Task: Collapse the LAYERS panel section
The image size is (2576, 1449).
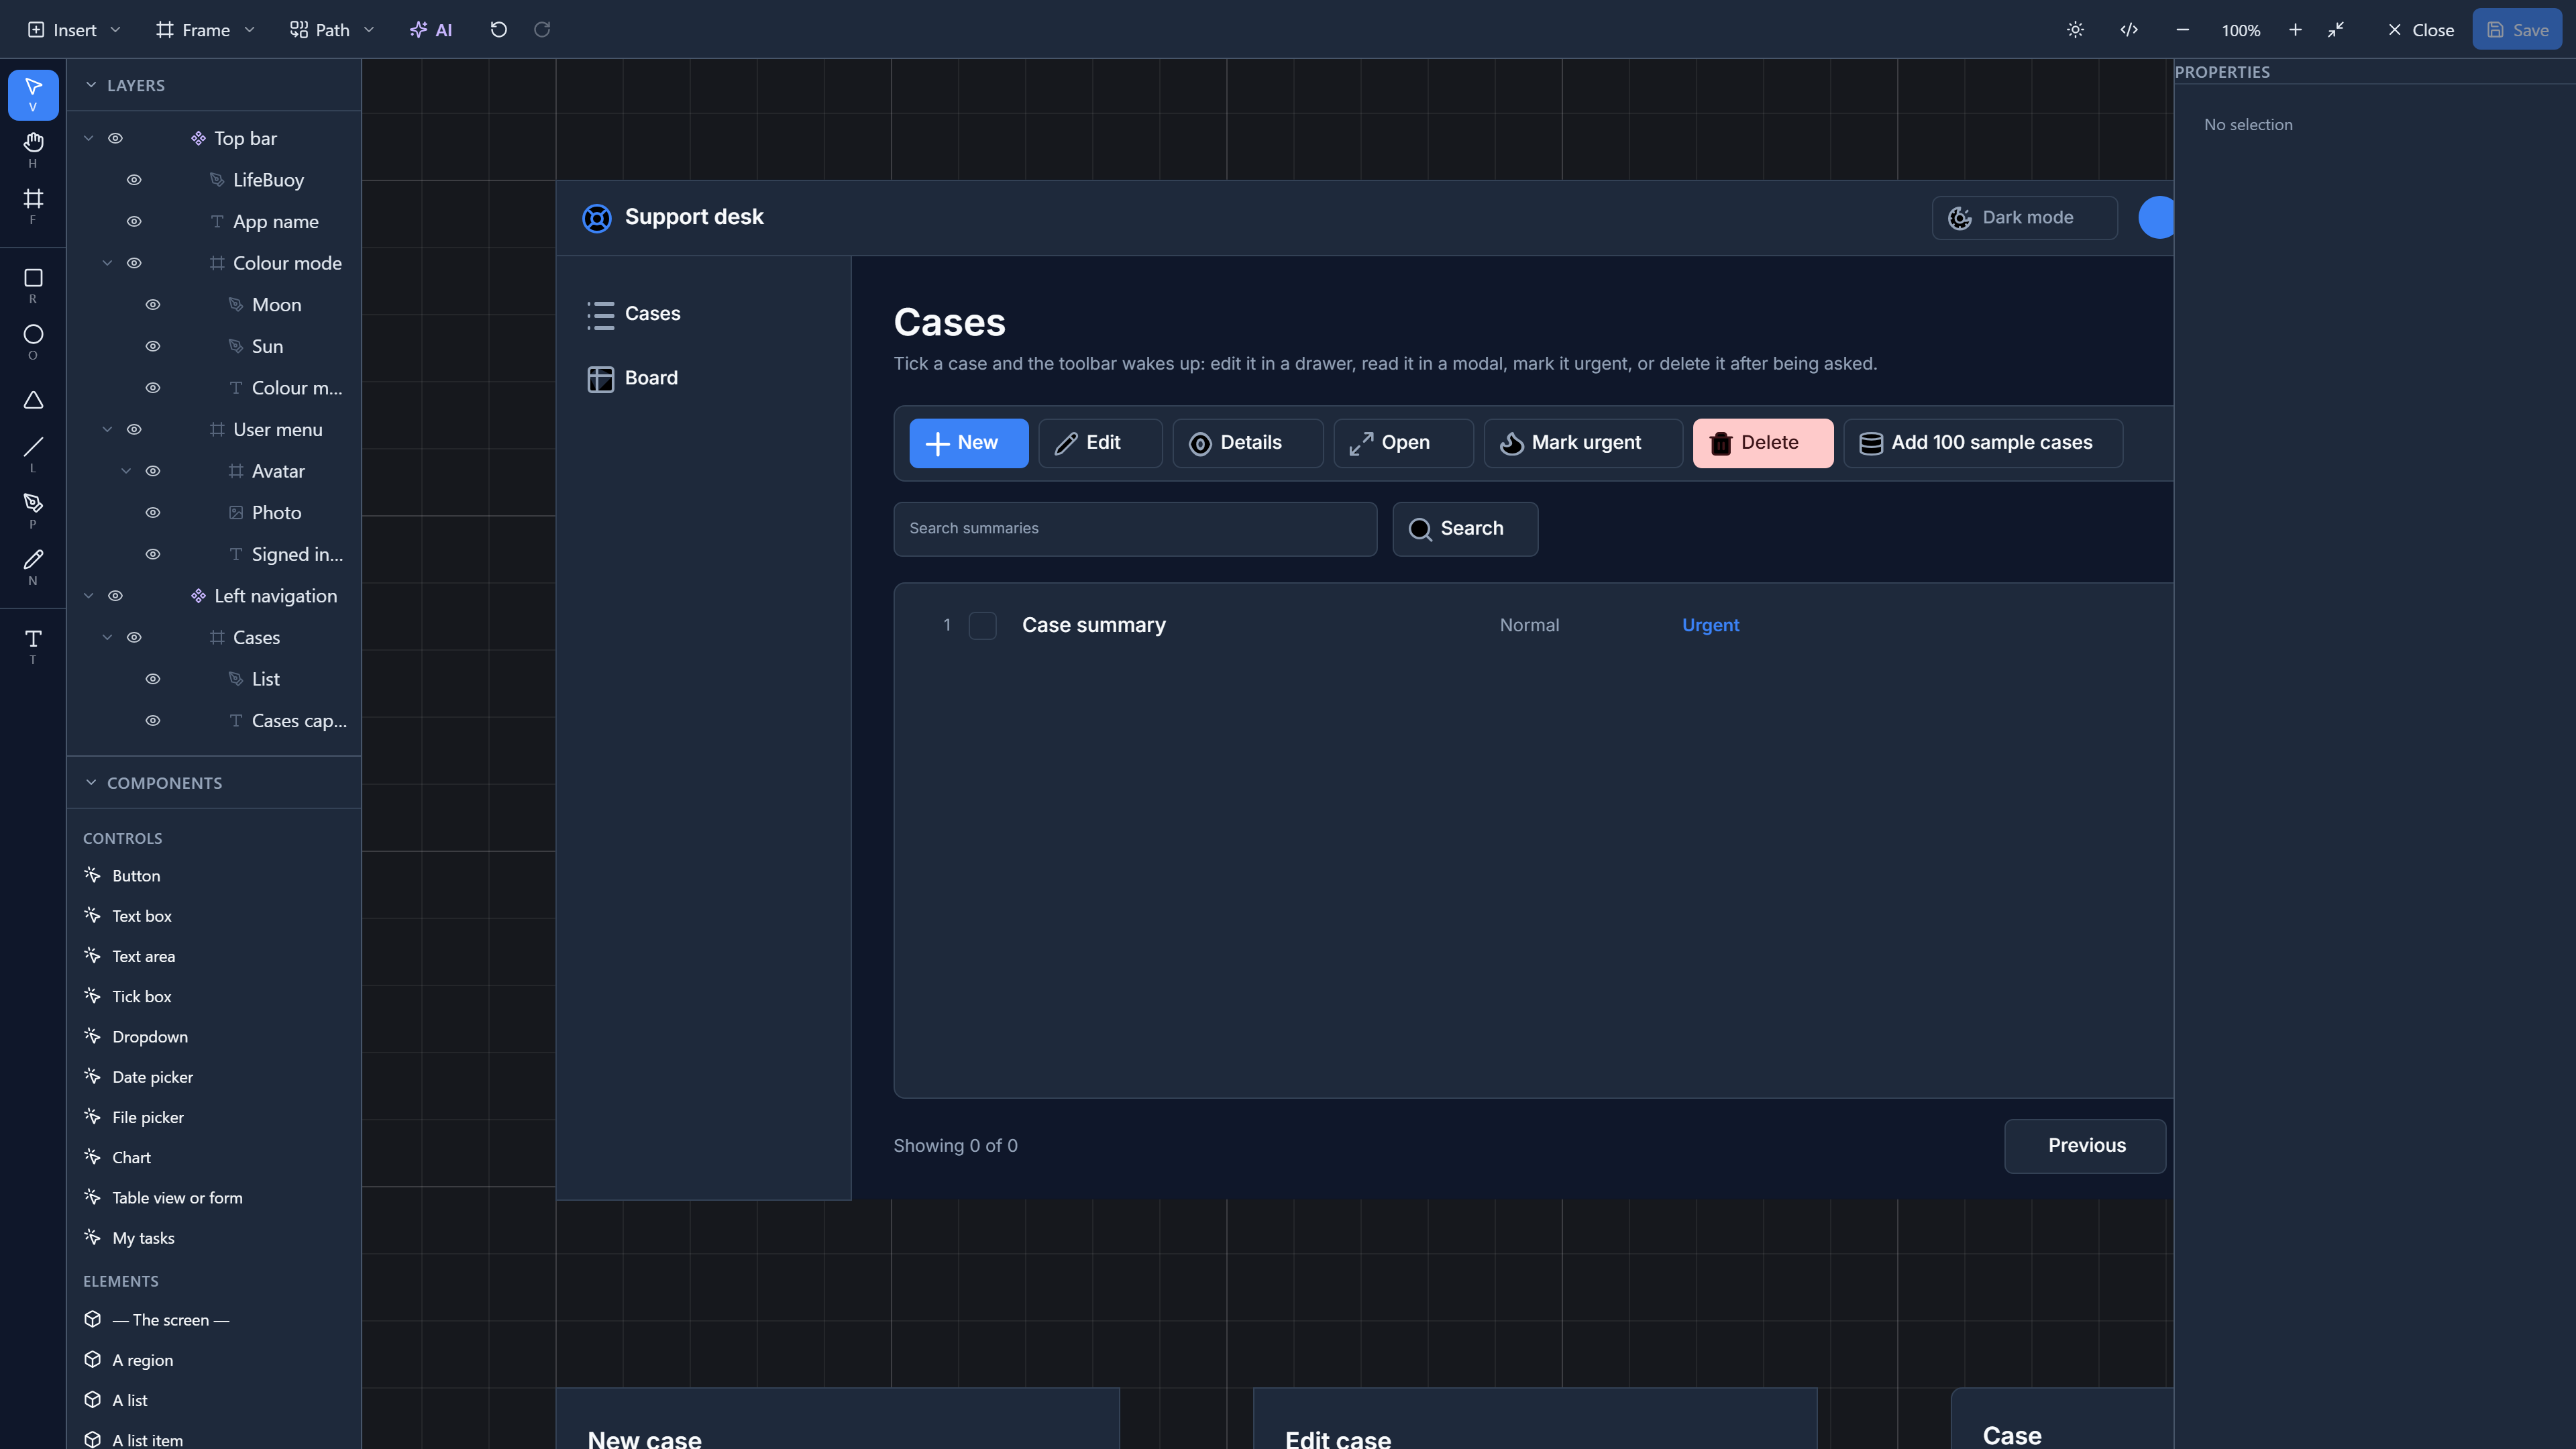Action: pyautogui.click(x=91, y=85)
